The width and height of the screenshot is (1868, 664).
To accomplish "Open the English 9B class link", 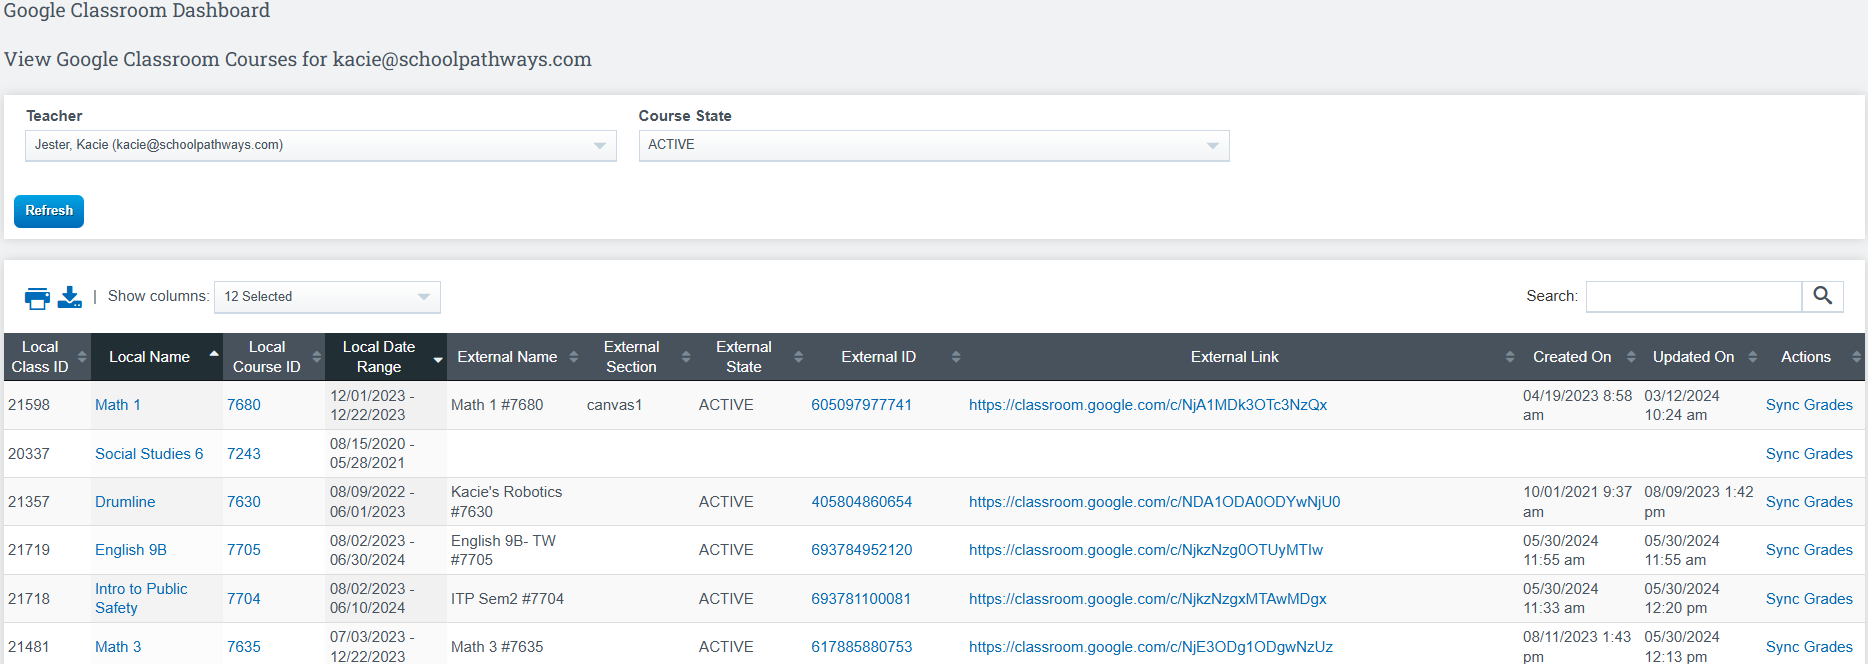I will click(x=131, y=550).
